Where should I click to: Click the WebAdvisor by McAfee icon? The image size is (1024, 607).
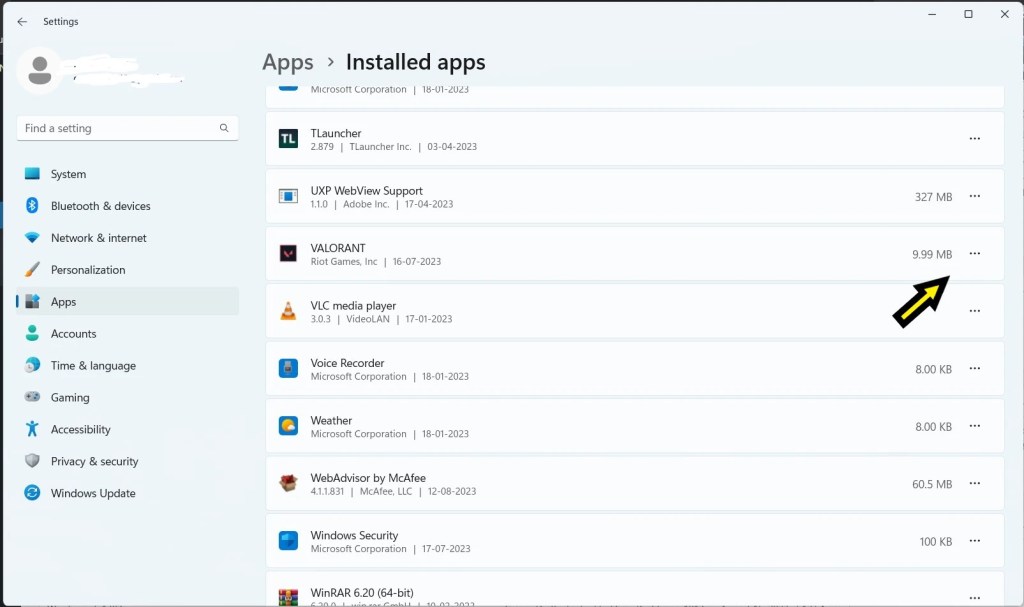tap(288, 484)
